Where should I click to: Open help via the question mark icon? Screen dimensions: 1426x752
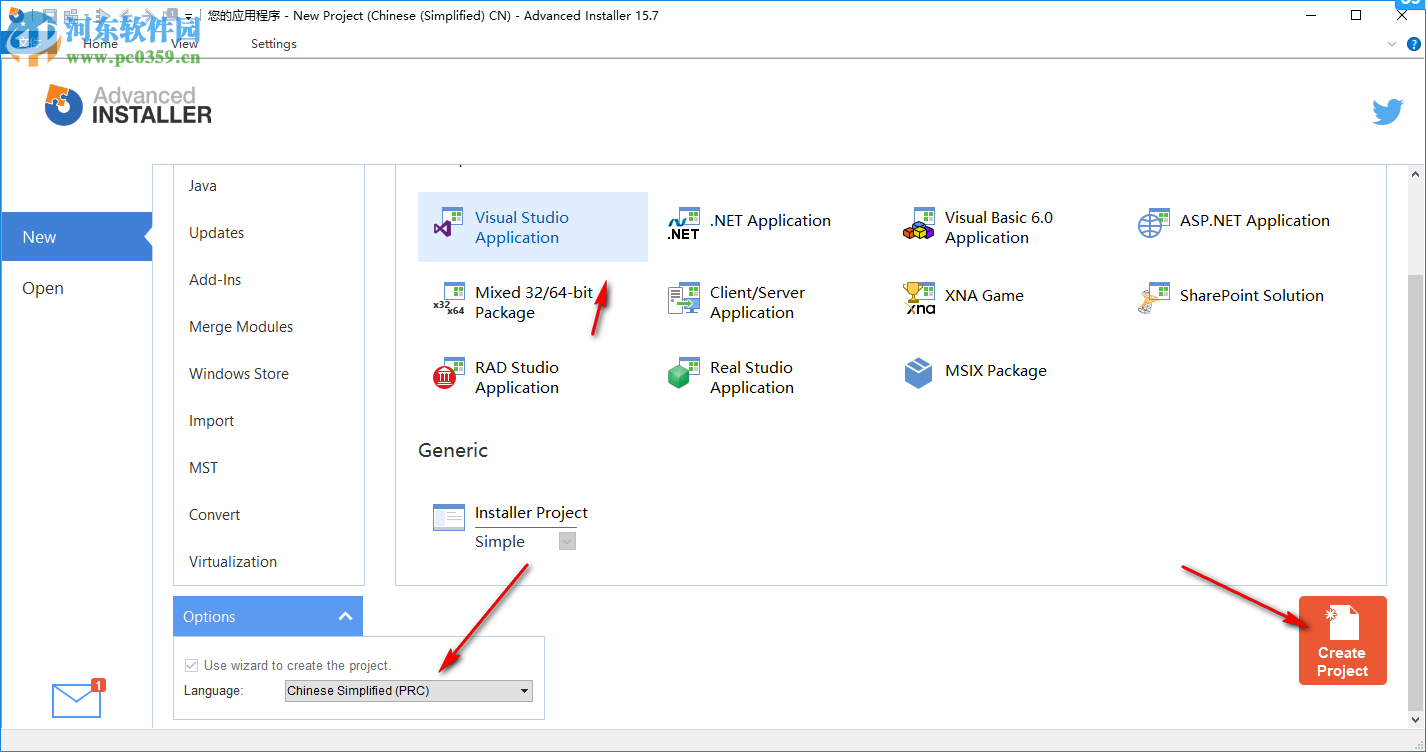[1413, 44]
